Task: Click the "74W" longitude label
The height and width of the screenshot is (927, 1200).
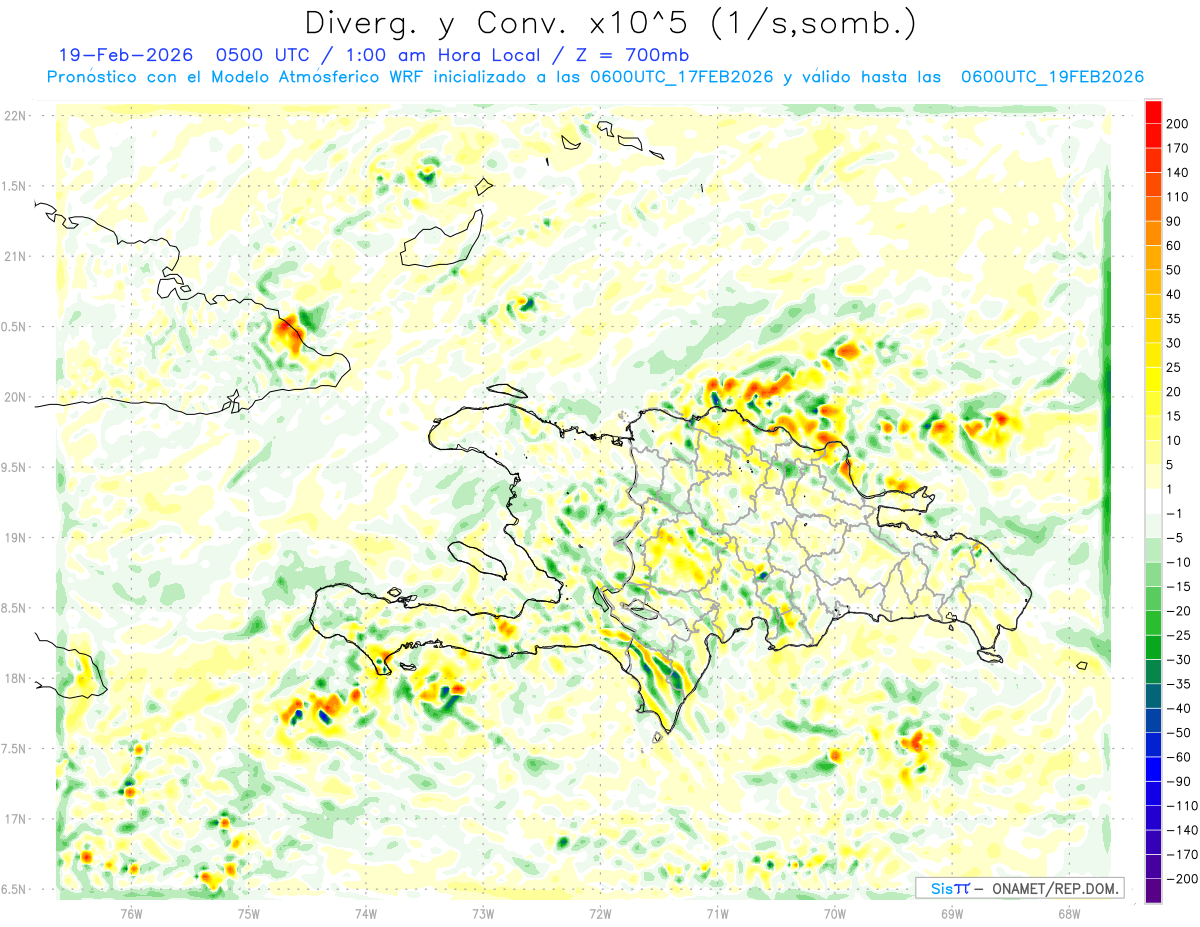Action: click(x=366, y=913)
